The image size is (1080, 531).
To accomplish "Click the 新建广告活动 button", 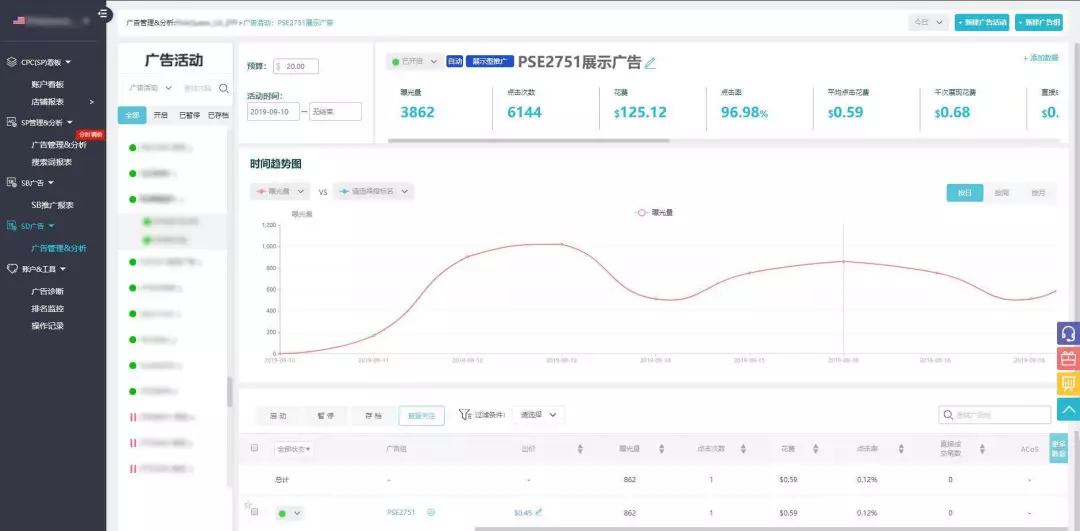I will coord(982,23).
